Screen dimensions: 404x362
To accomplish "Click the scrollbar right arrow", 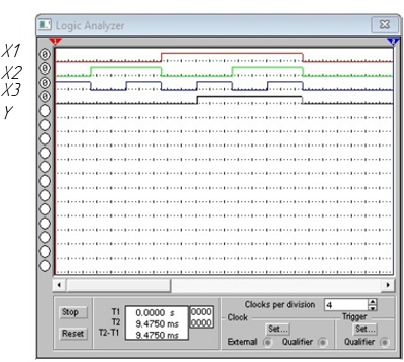I will [x=388, y=285].
